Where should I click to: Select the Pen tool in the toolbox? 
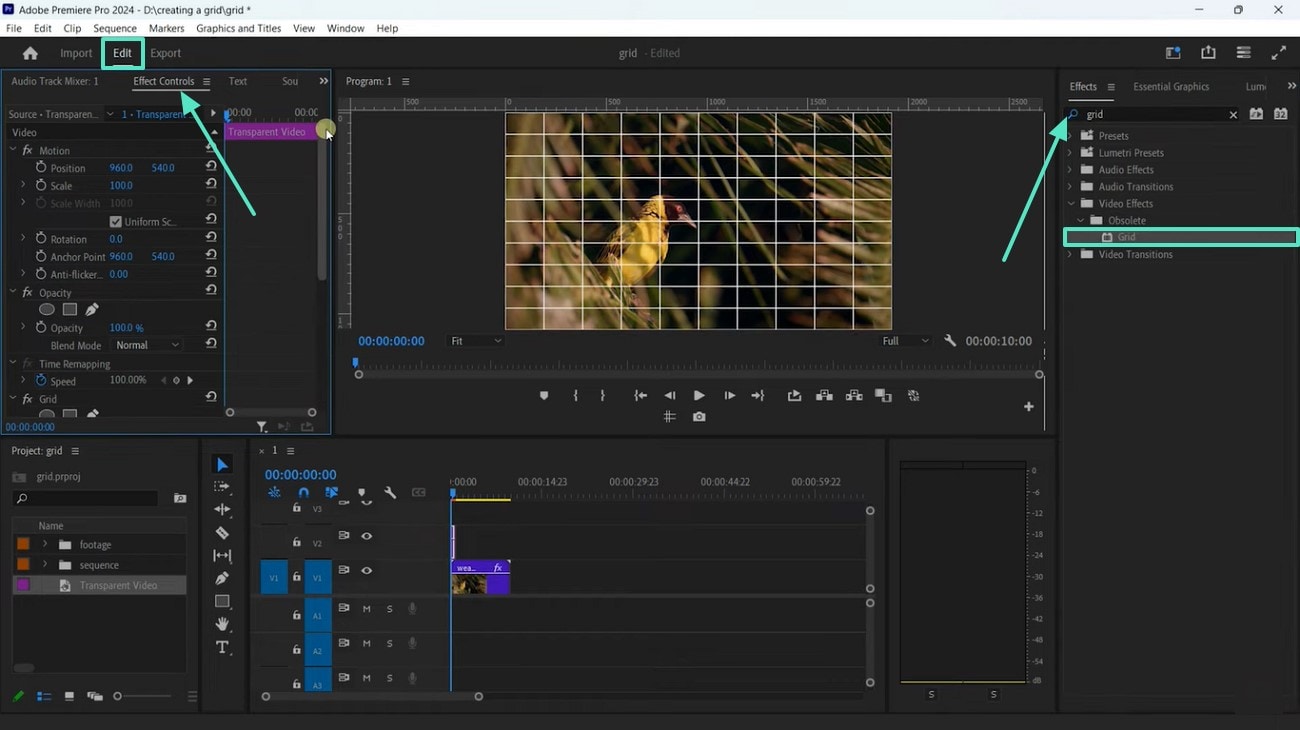coord(222,578)
